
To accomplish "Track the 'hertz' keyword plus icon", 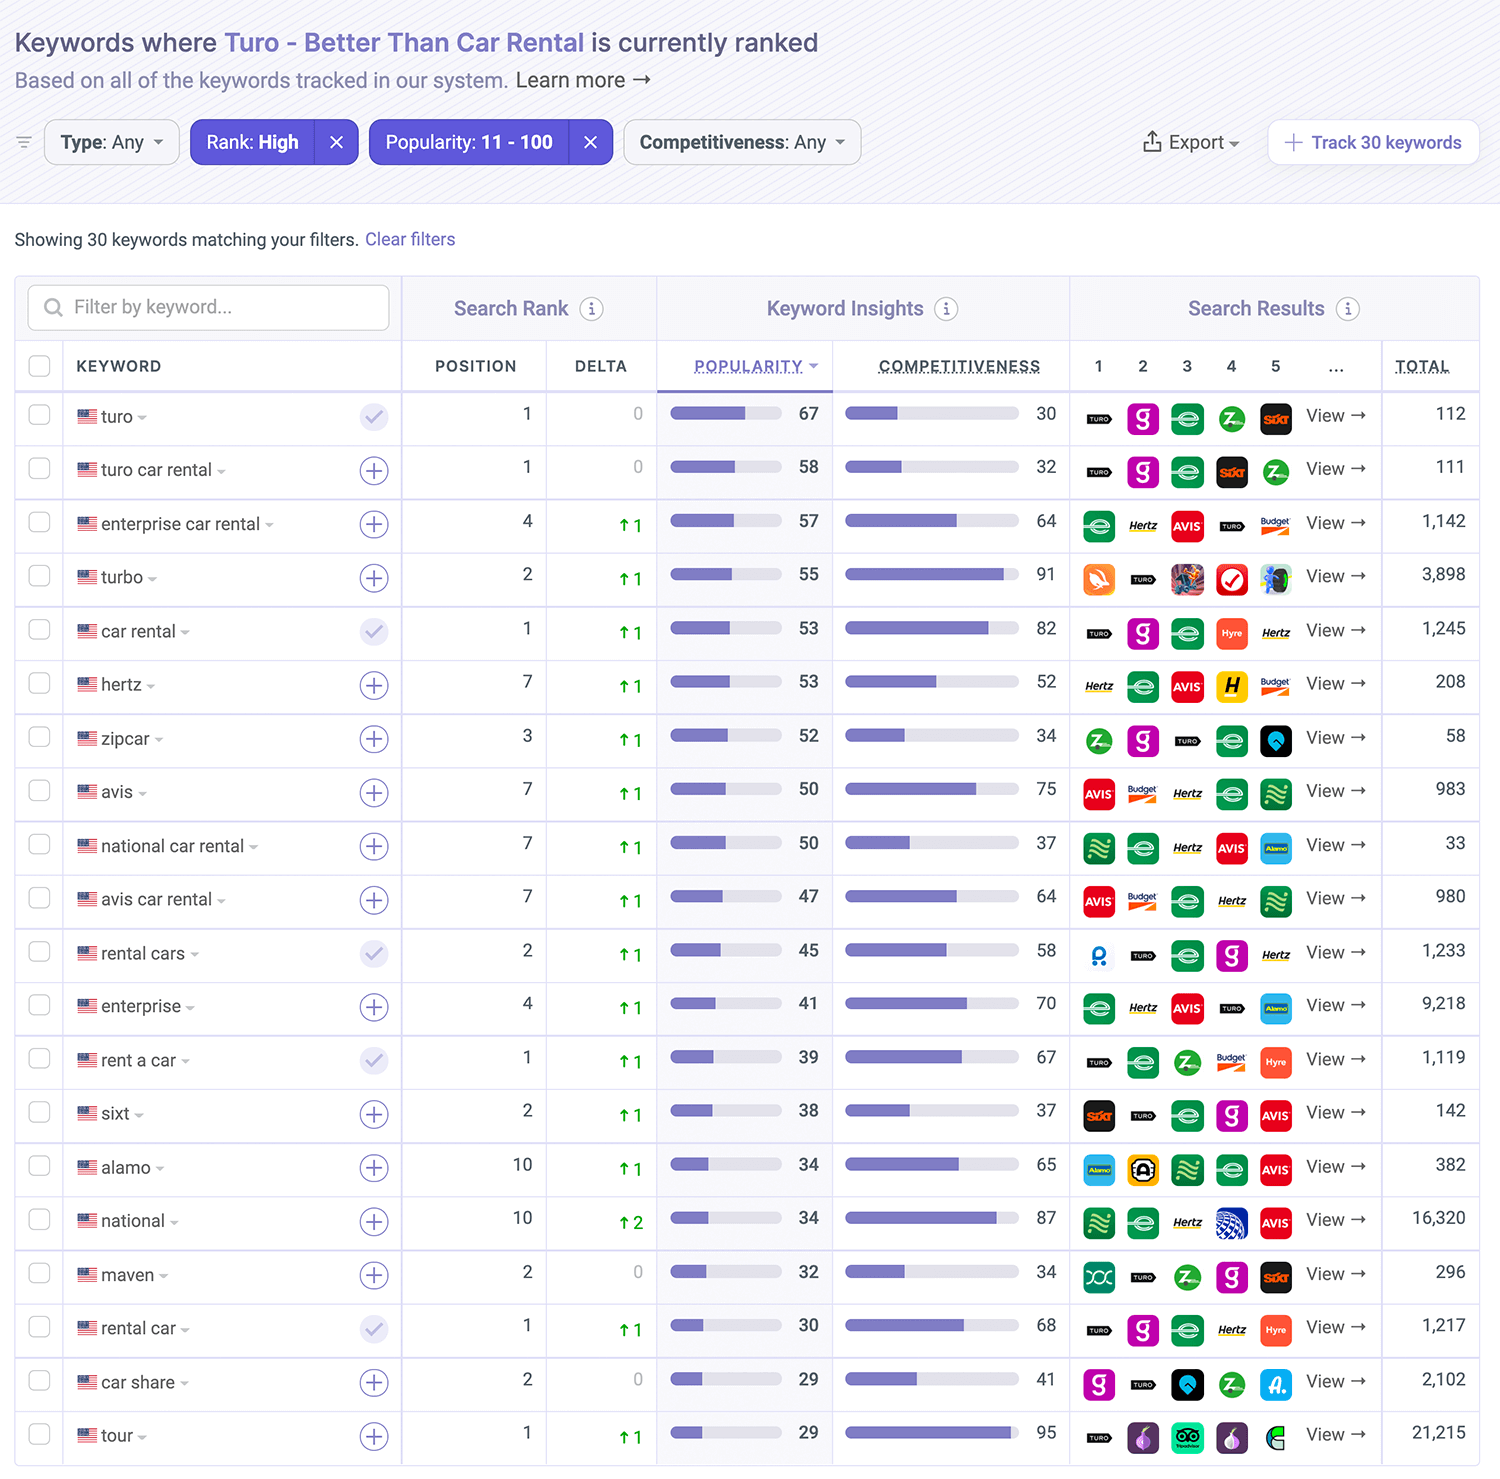I will click(x=374, y=685).
